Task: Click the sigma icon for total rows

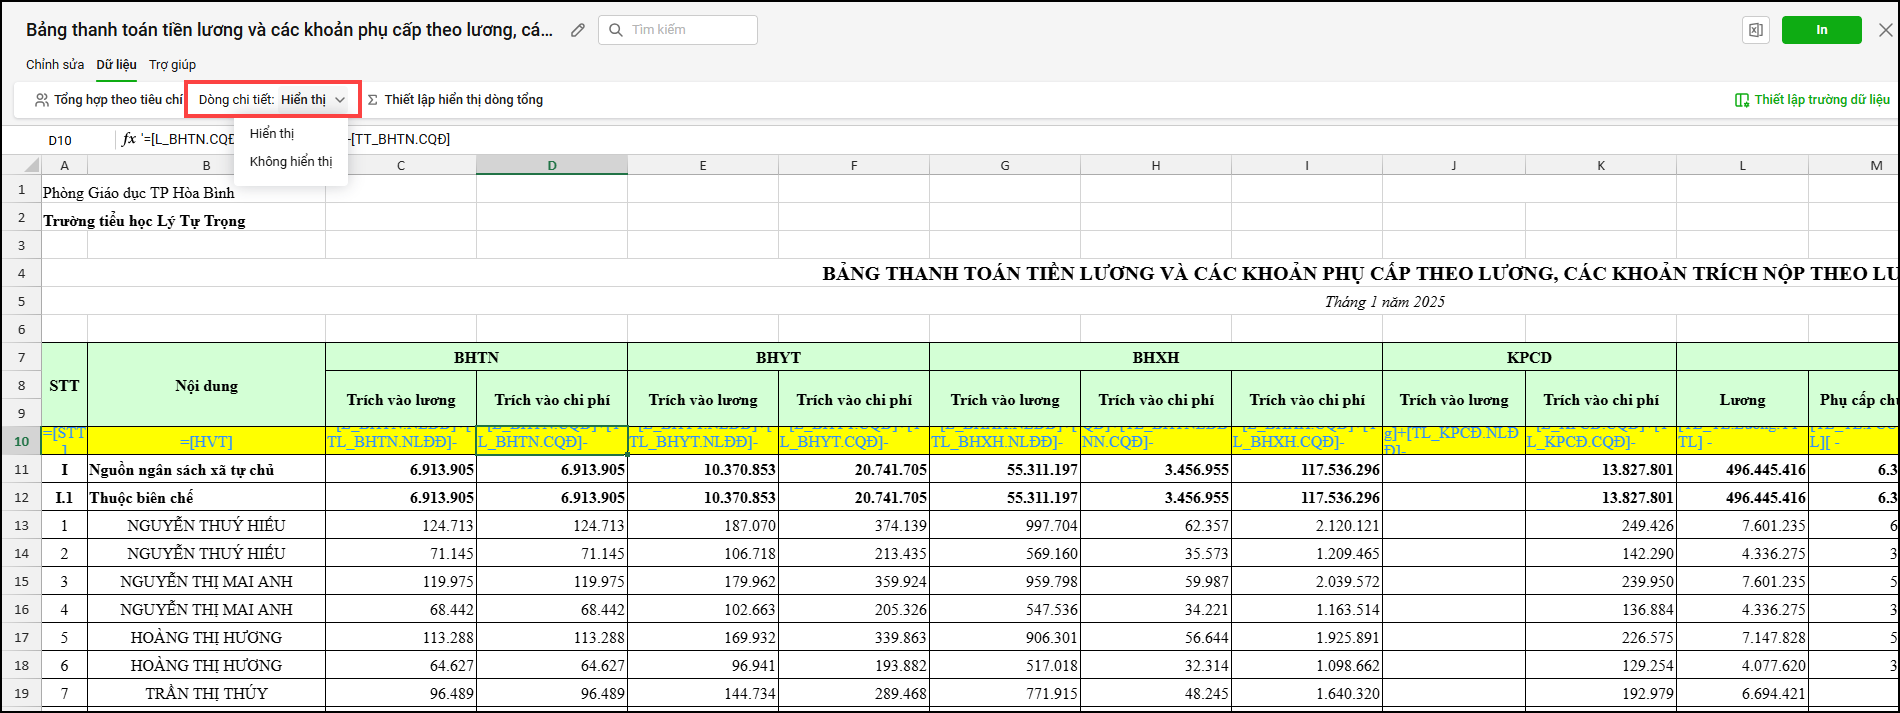Action: click(373, 100)
